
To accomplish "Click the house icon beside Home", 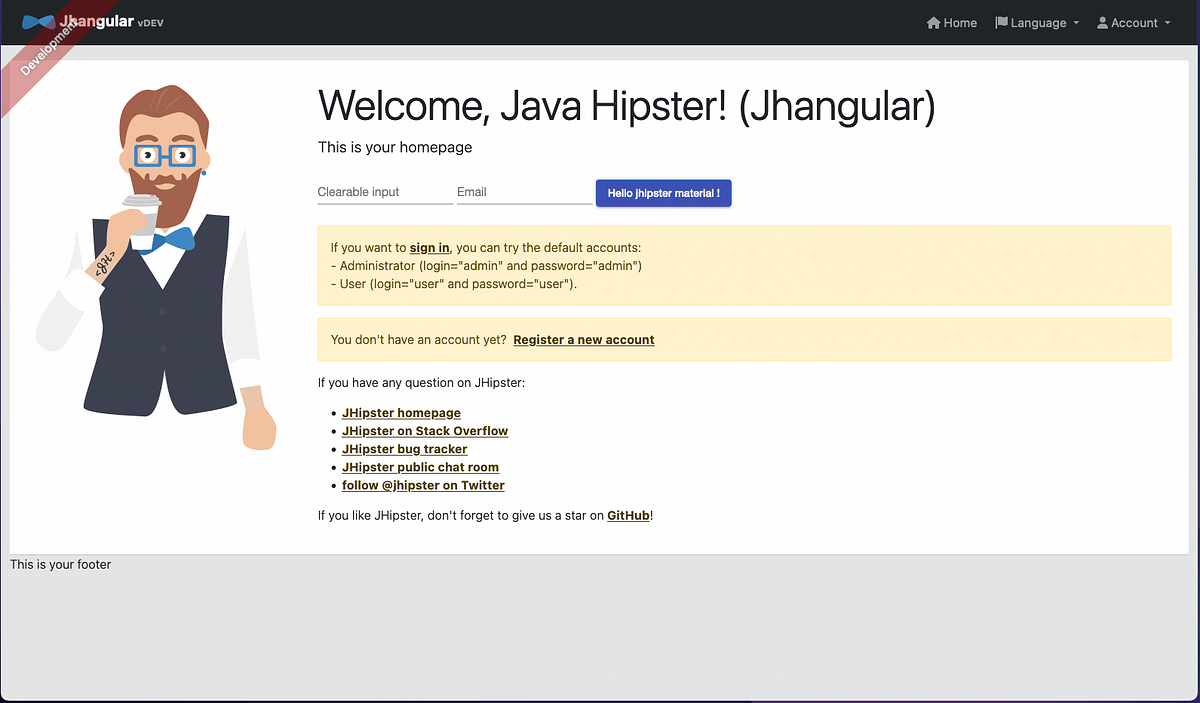I will [934, 23].
